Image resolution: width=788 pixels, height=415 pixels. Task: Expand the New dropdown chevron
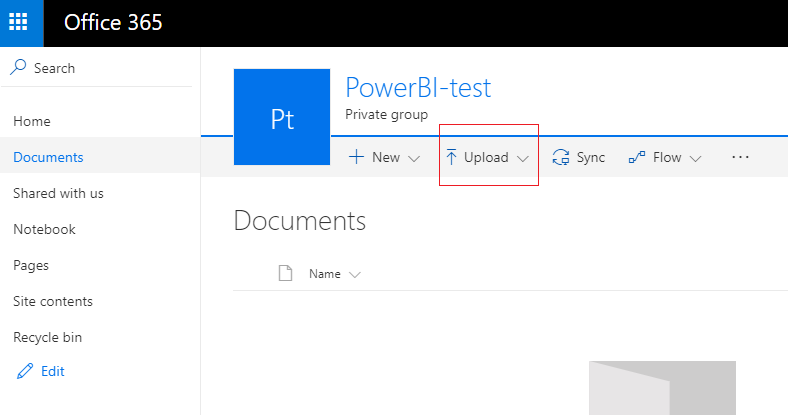click(x=414, y=159)
